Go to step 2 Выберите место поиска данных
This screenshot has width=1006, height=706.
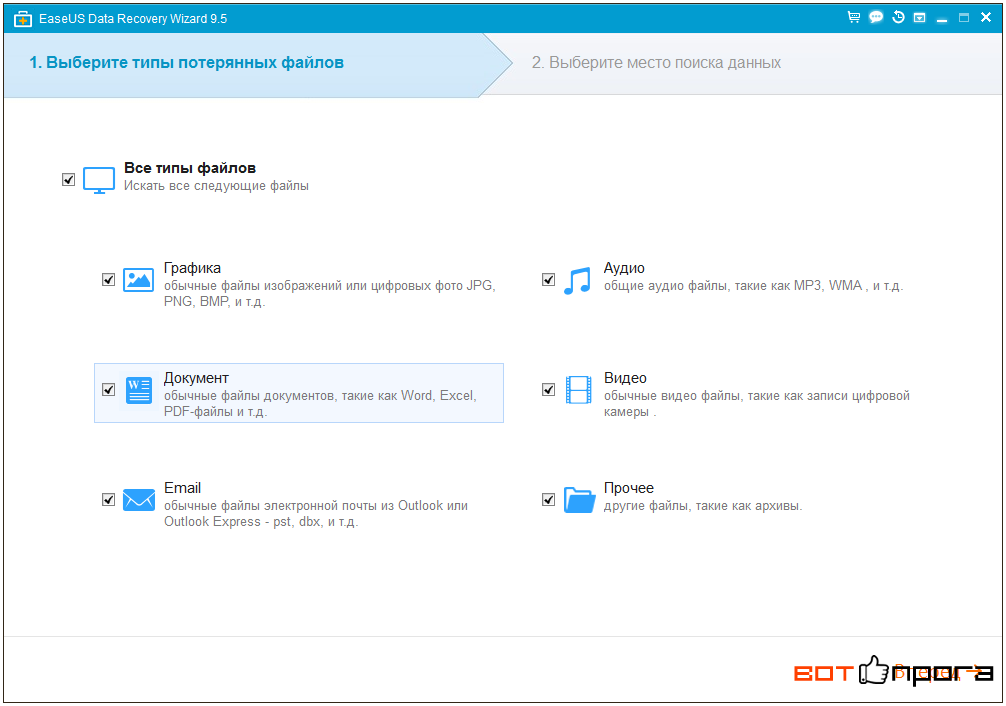pos(656,62)
